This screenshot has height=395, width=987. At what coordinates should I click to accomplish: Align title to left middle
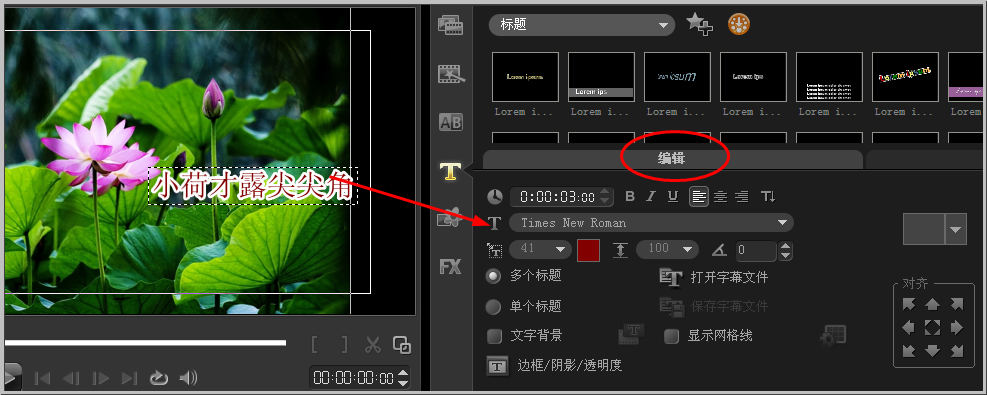[x=908, y=327]
